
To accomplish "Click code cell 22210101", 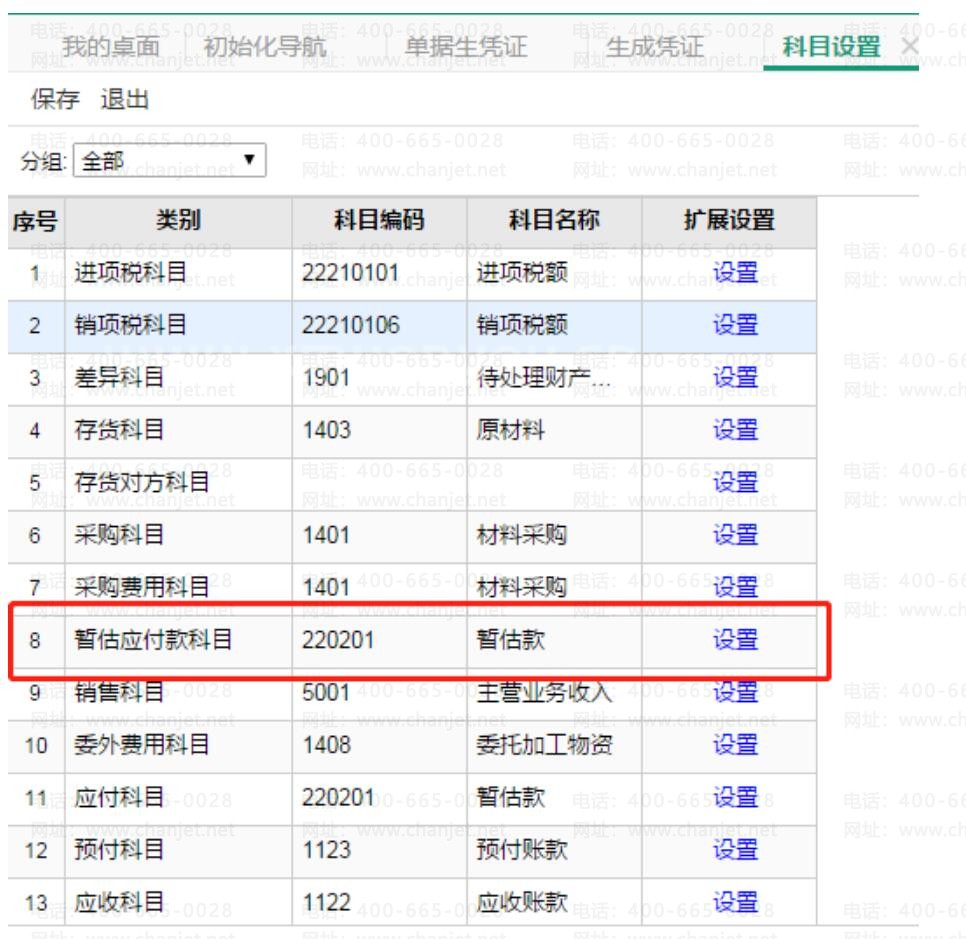I will (379, 274).
